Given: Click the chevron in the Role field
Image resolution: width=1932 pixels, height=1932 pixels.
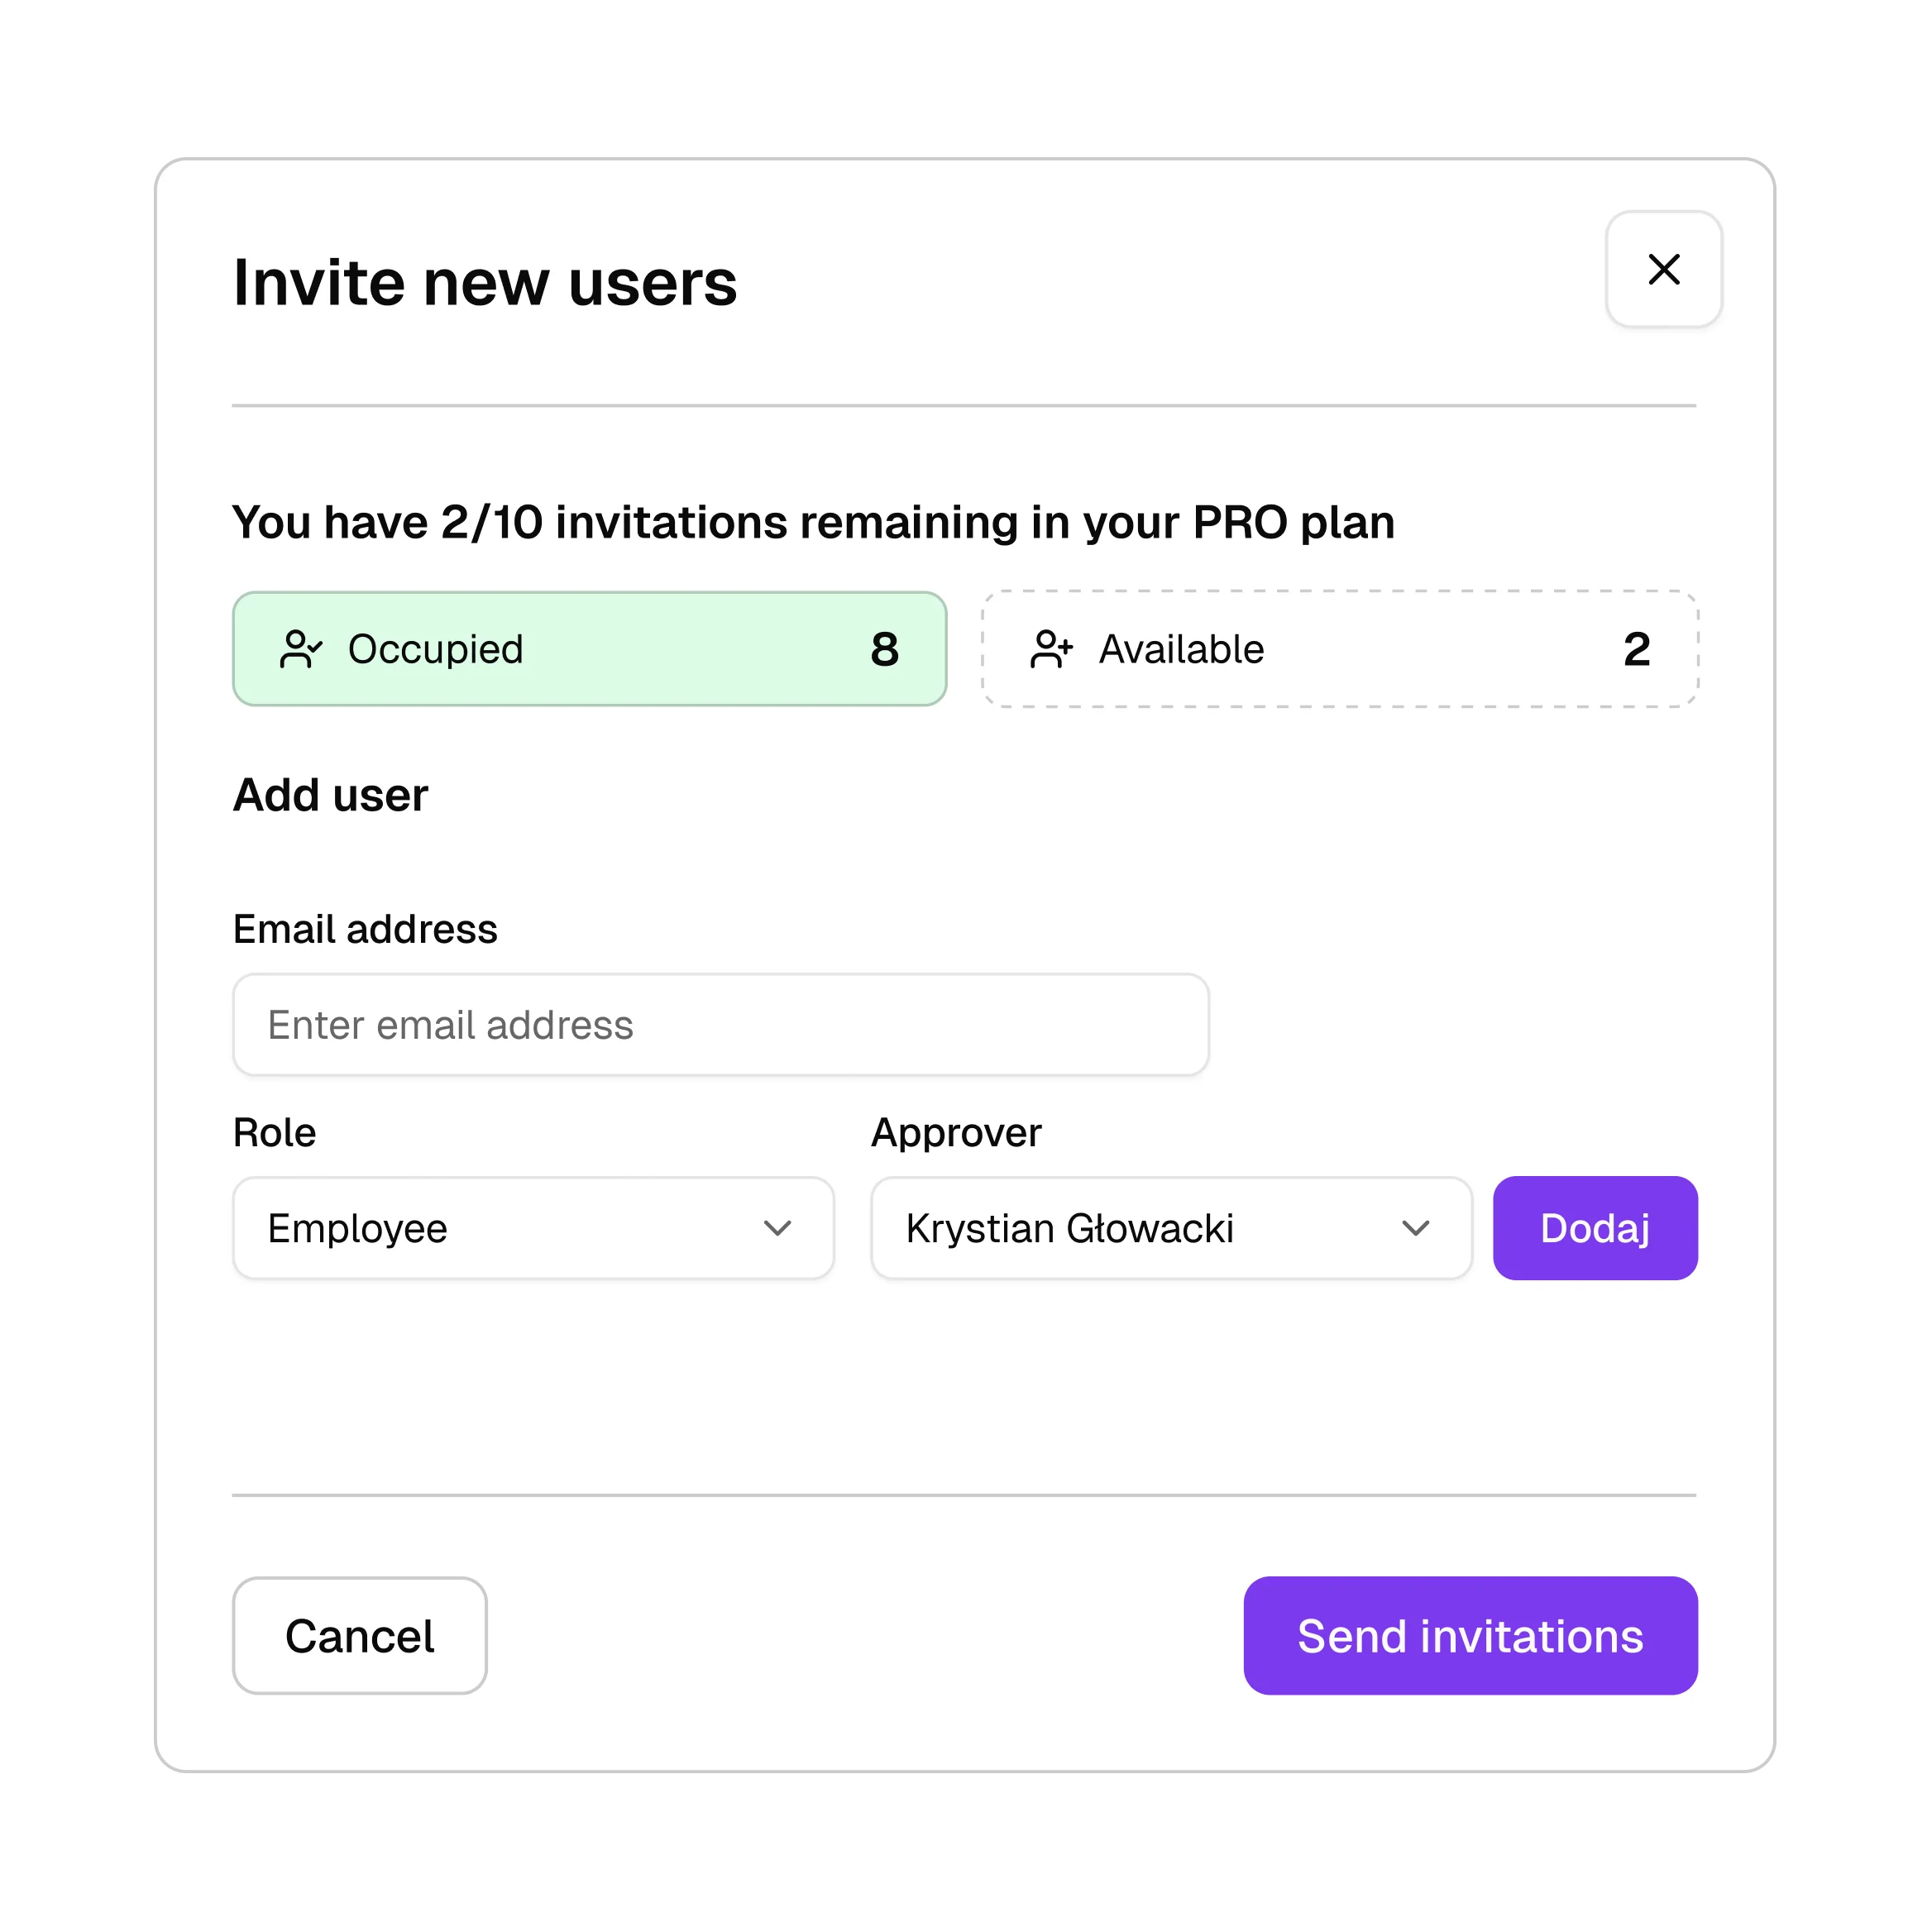Looking at the screenshot, I should [777, 1228].
